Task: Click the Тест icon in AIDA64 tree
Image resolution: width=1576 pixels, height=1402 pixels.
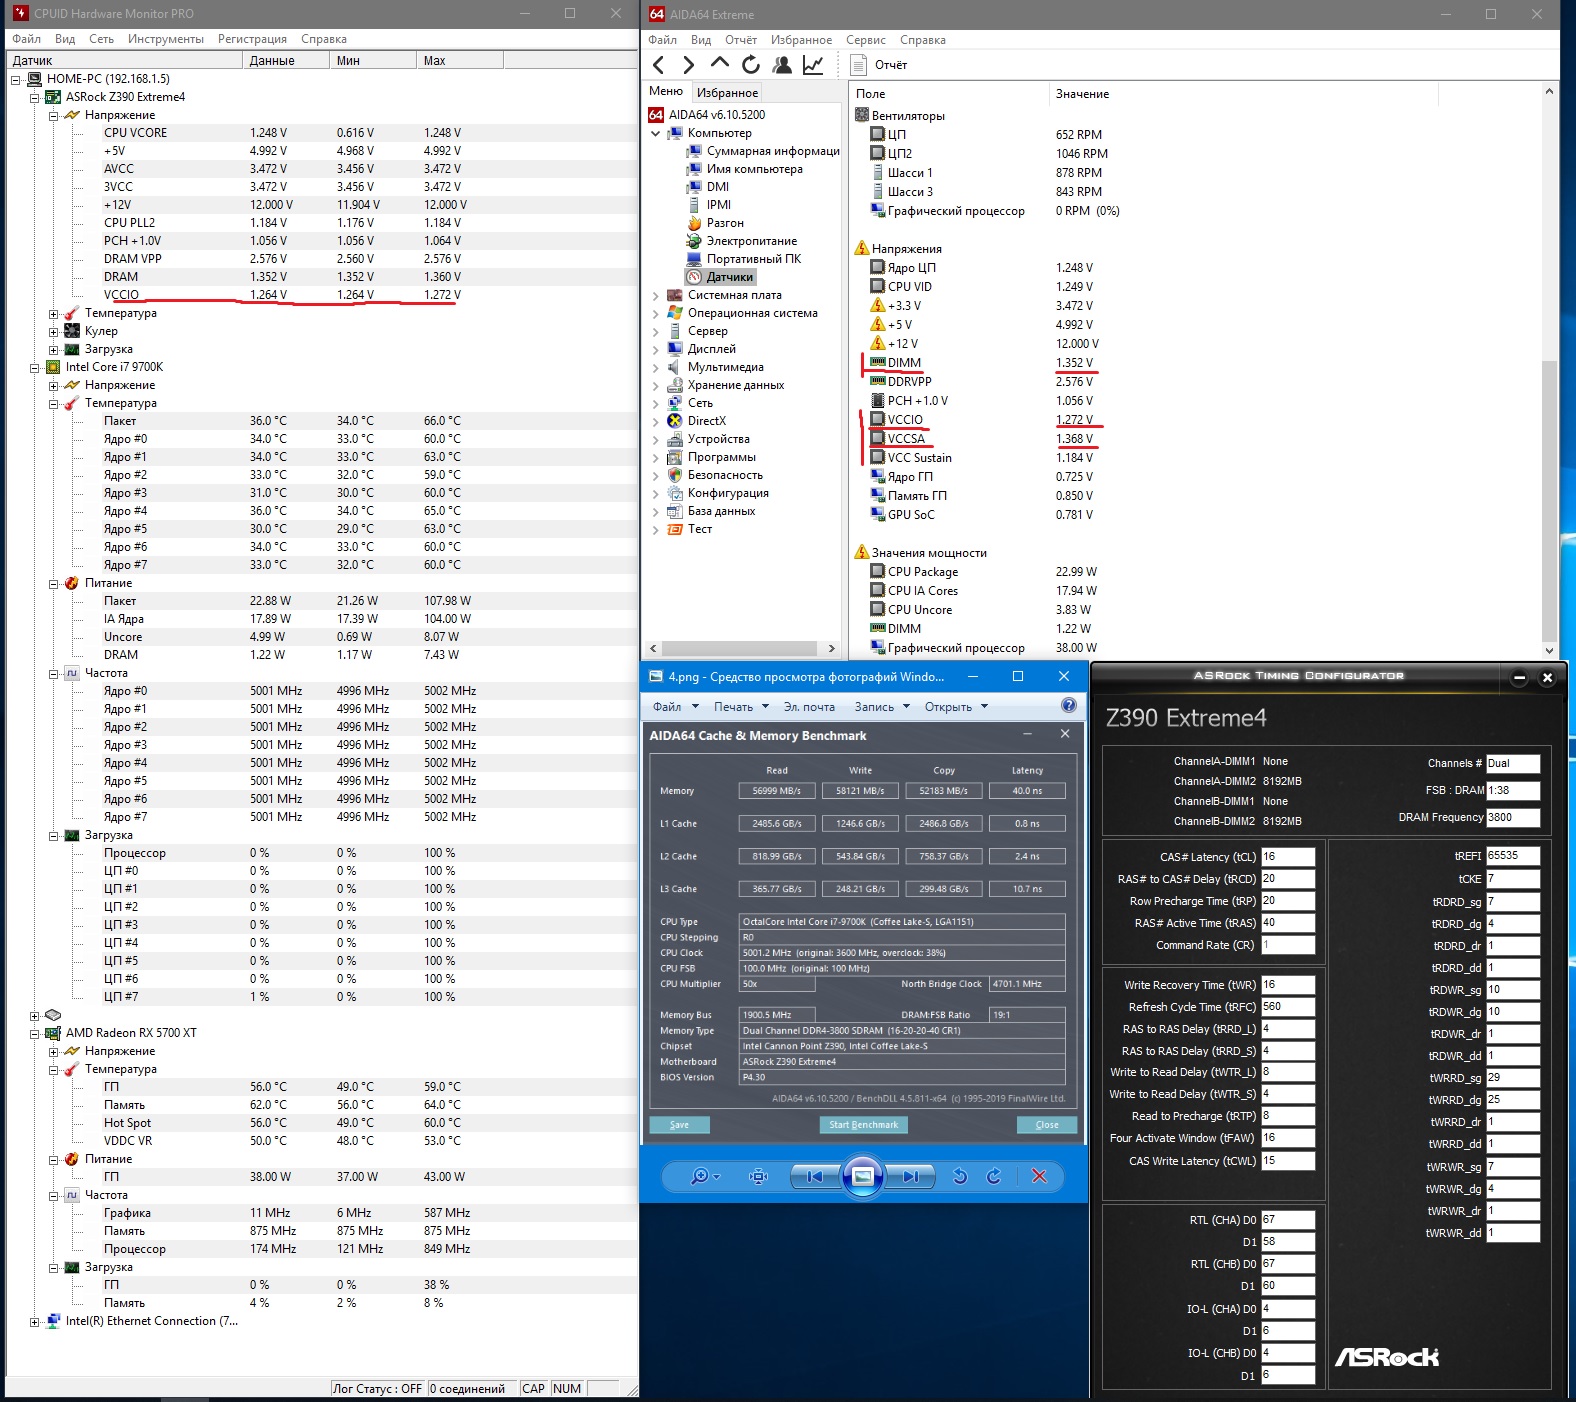Action: pyautogui.click(x=675, y=529)
